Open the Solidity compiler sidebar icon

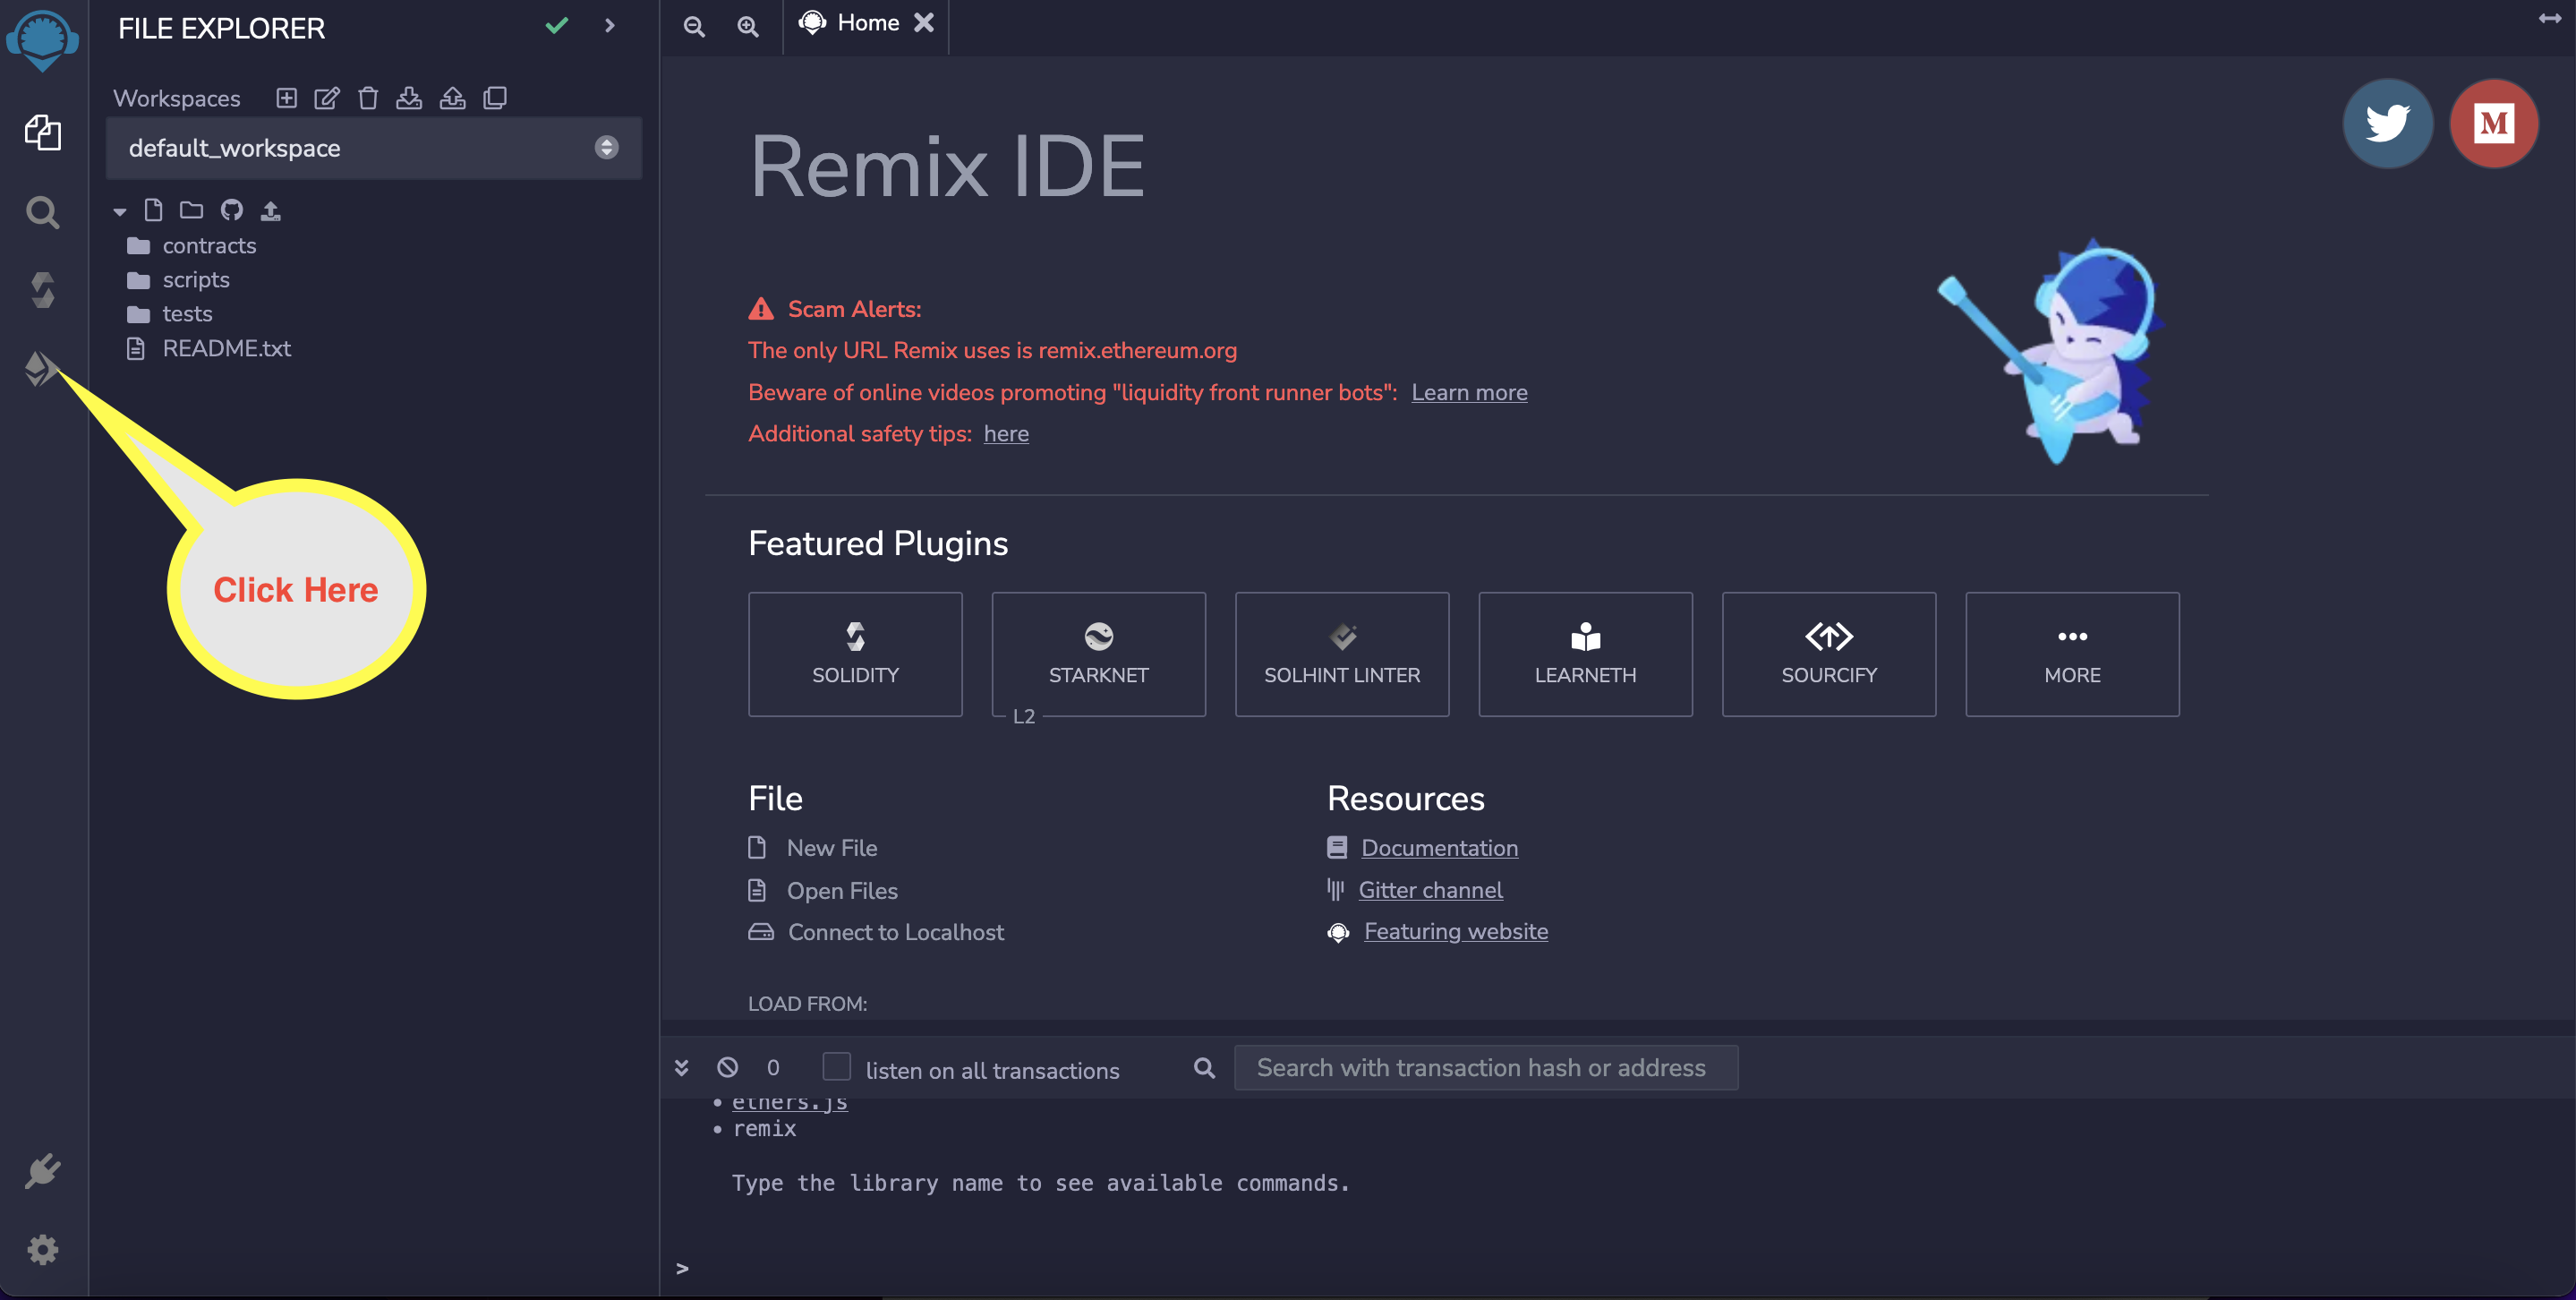(42, 291)
